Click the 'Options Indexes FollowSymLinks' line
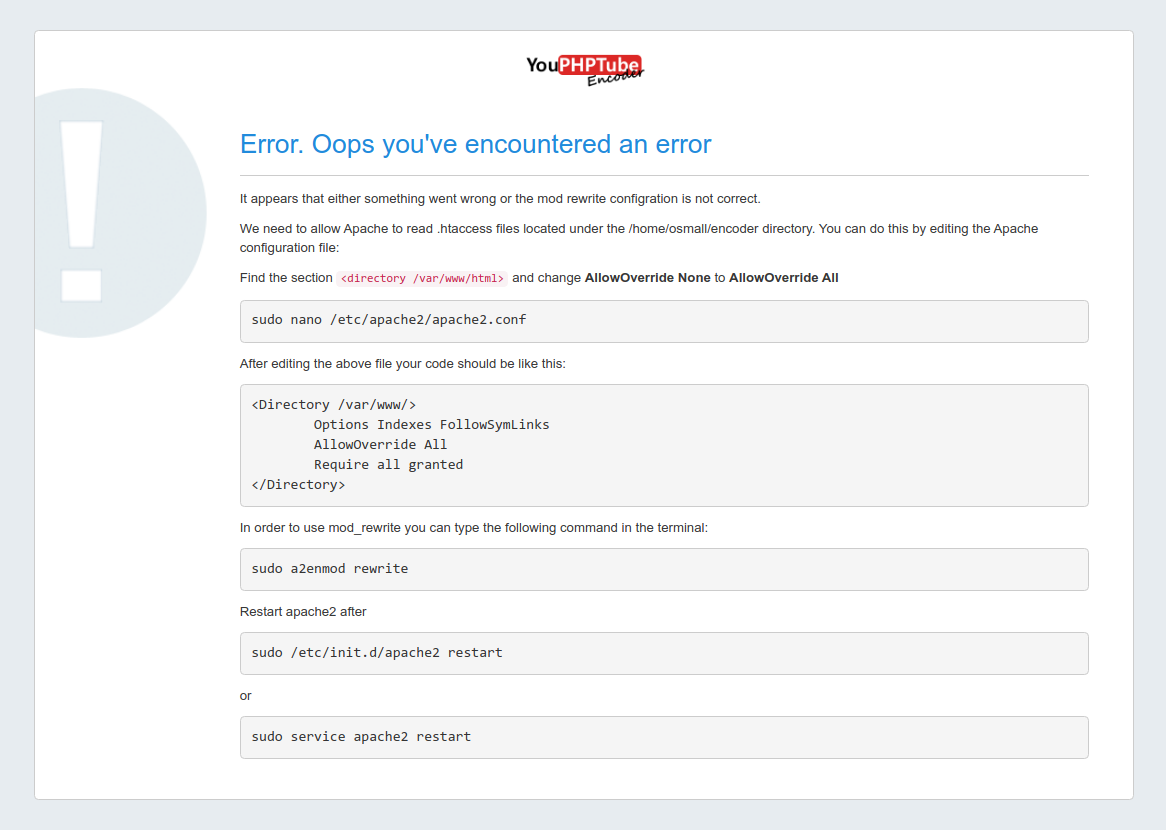This screenshot has height=830, width=1166. coord(431,425)
